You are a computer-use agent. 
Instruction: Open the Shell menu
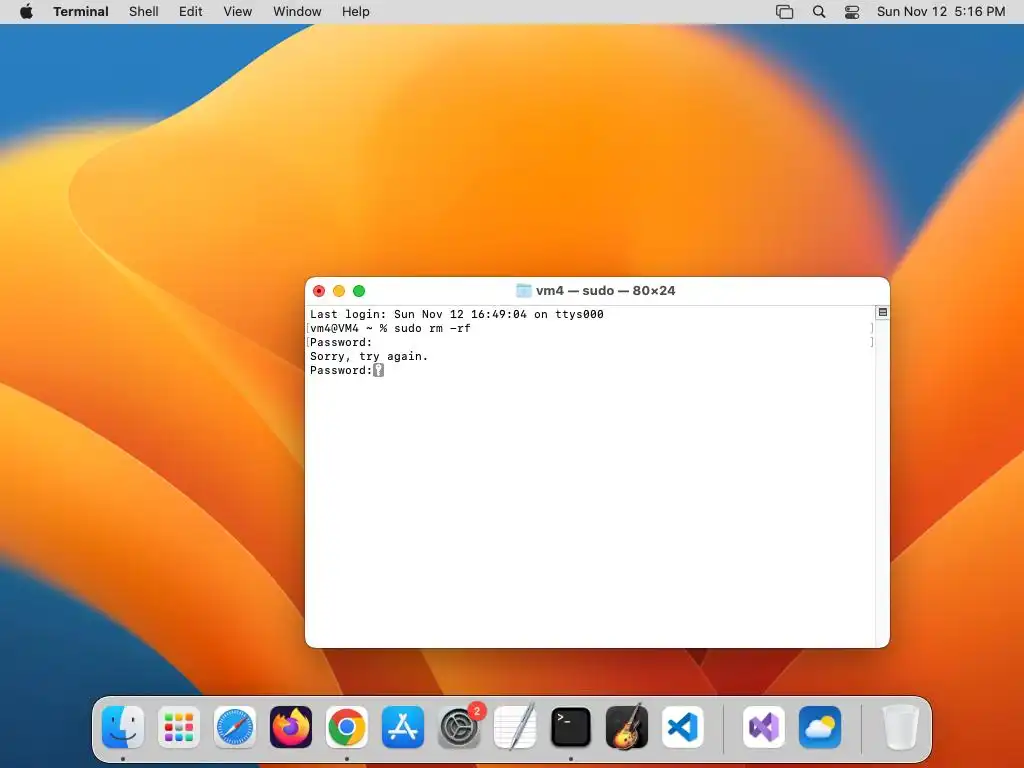click(144, 12)
